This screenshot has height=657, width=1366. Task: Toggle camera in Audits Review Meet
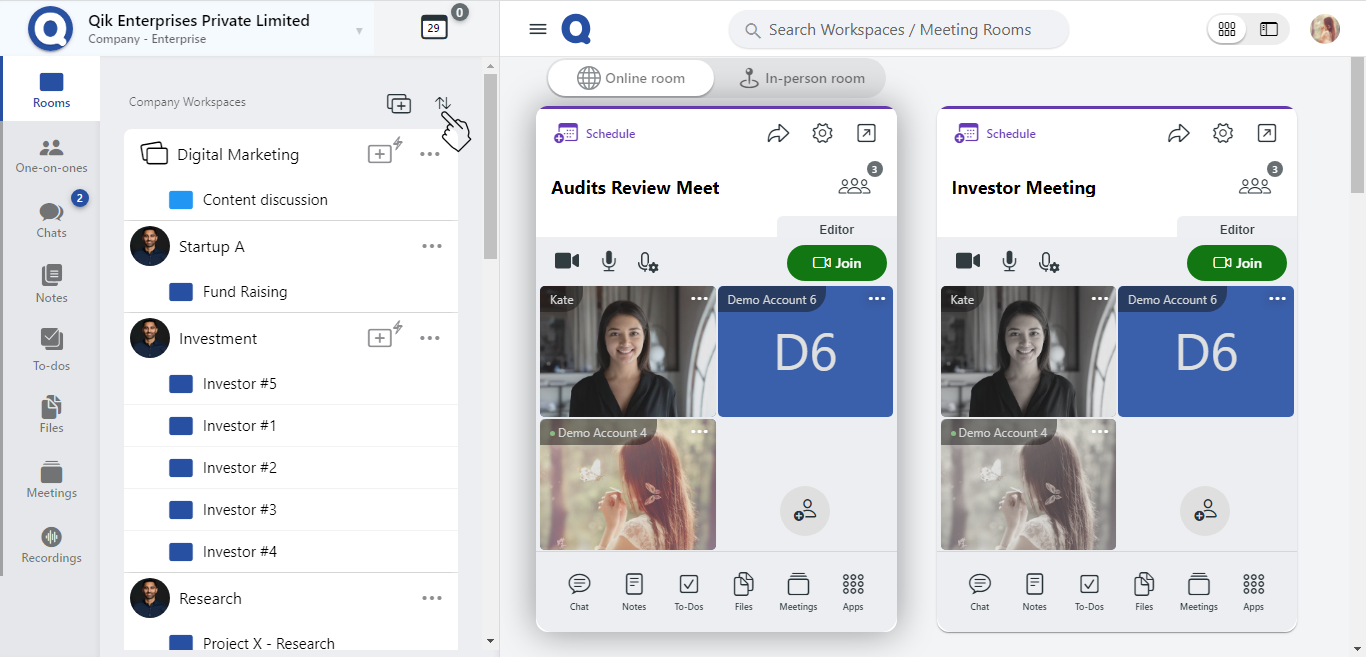tap(567, 262)
